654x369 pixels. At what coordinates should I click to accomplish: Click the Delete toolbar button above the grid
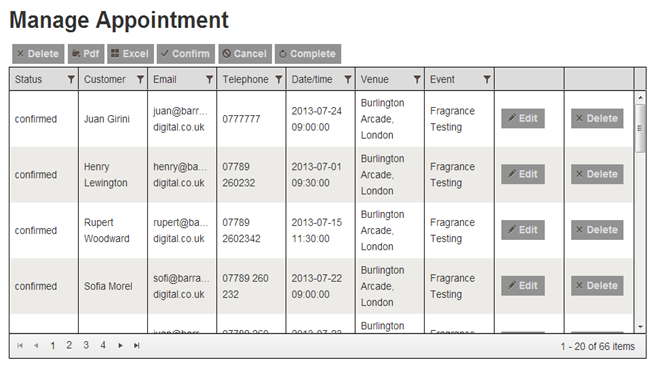tap(38, 54)
